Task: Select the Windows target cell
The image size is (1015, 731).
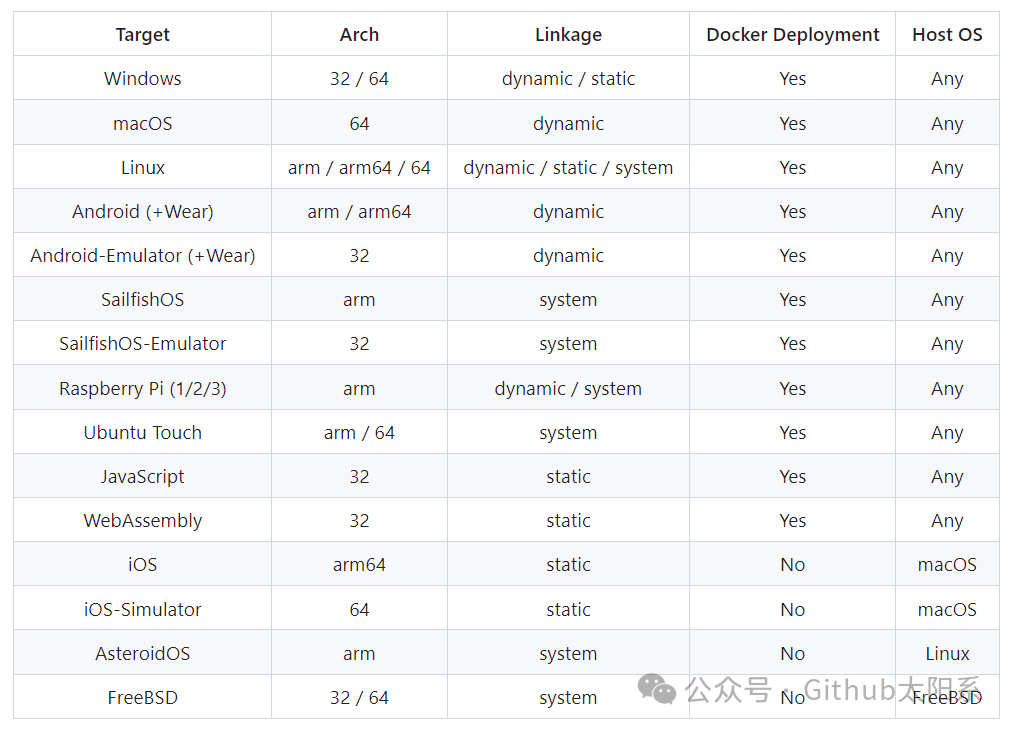Action: (x=143, y=79)
